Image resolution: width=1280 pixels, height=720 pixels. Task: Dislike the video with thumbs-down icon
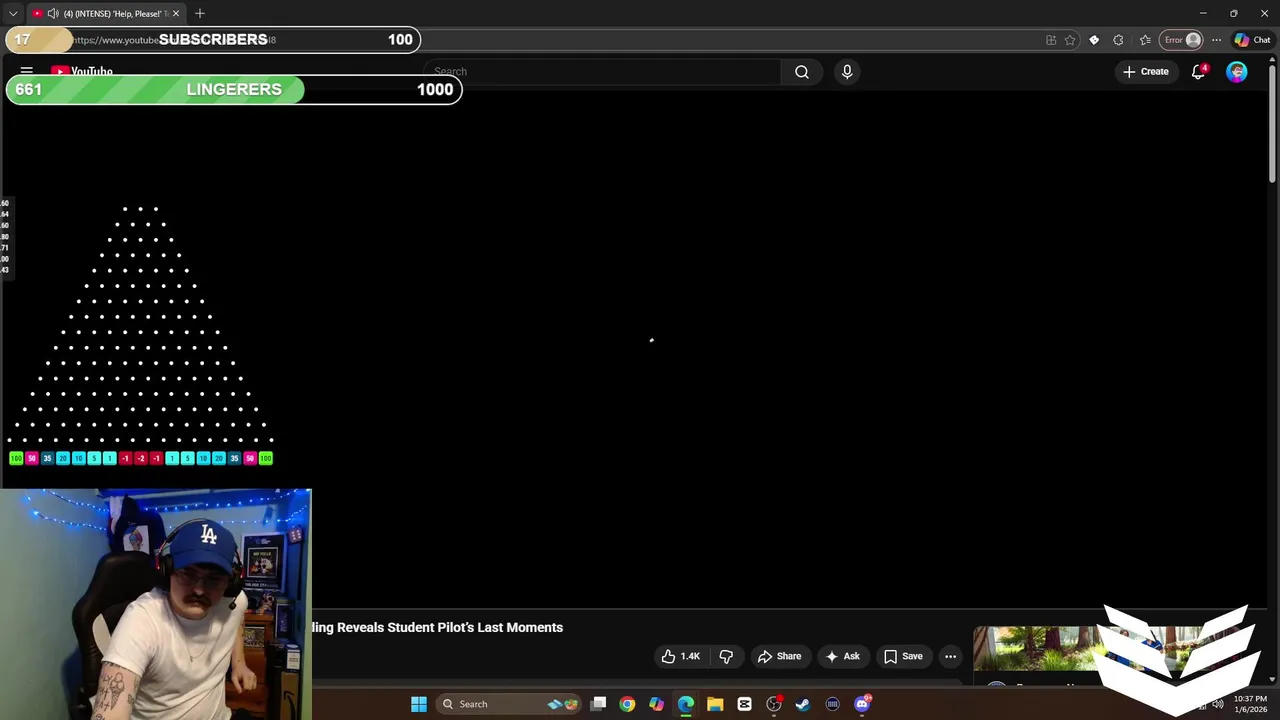(x=726, y=656)
